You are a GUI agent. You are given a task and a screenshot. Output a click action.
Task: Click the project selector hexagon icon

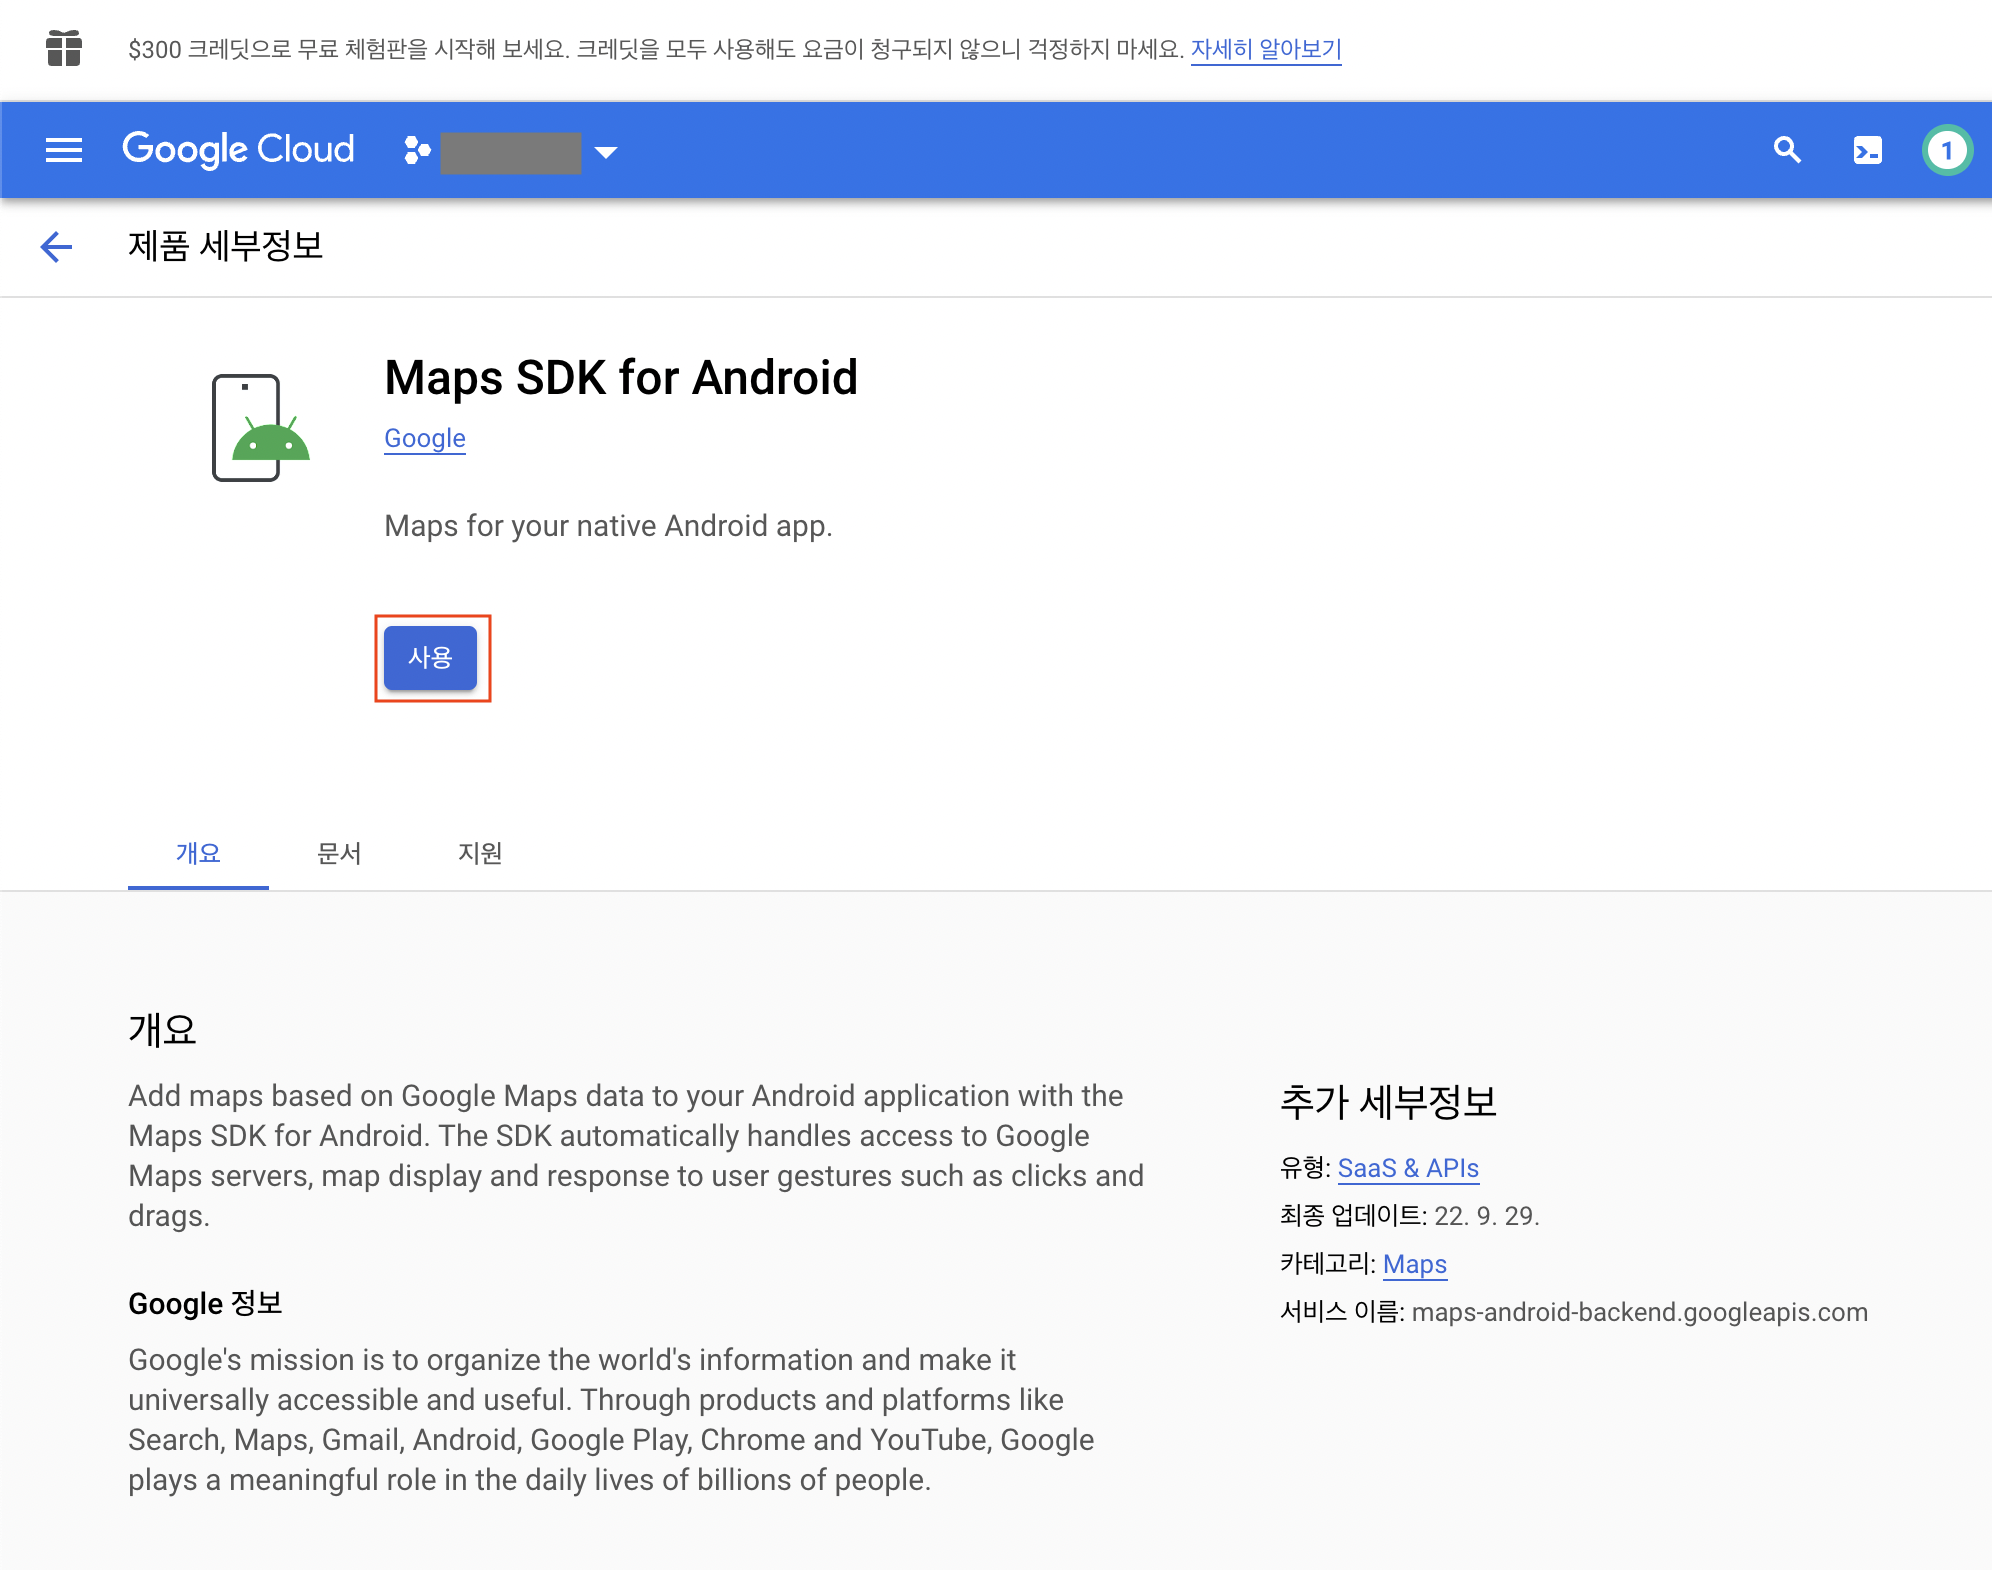[416, 151]
